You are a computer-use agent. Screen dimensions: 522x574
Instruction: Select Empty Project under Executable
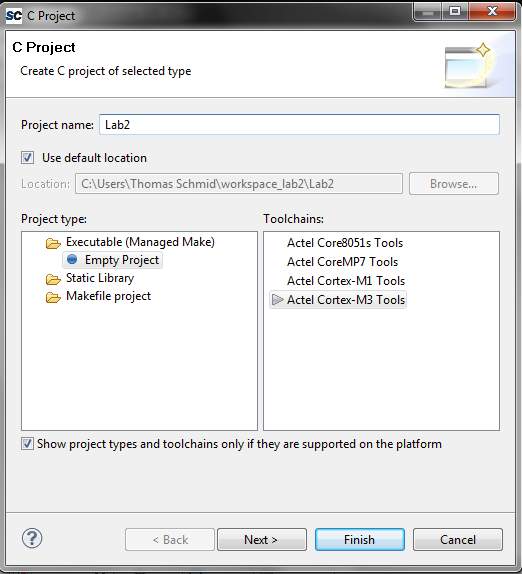coord(122,260)
